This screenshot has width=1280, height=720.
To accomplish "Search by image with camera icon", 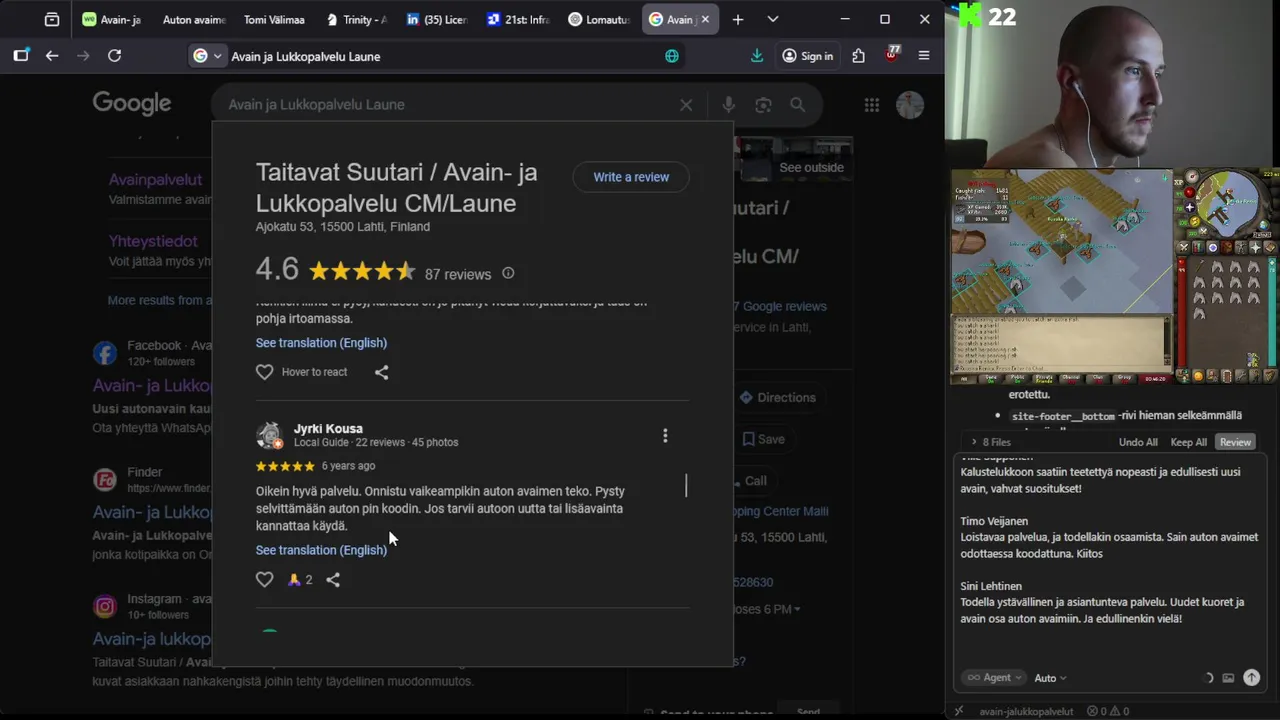I will click(763, 105).
